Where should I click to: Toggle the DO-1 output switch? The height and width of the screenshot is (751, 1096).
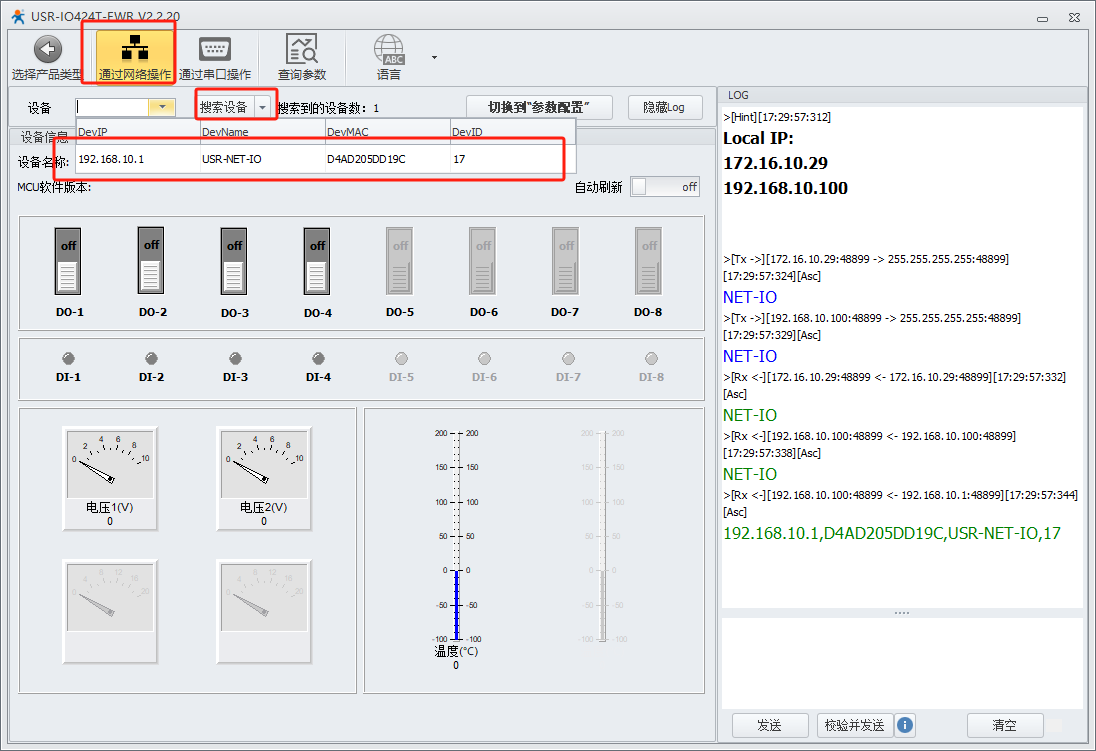click(x=68, y=261)
